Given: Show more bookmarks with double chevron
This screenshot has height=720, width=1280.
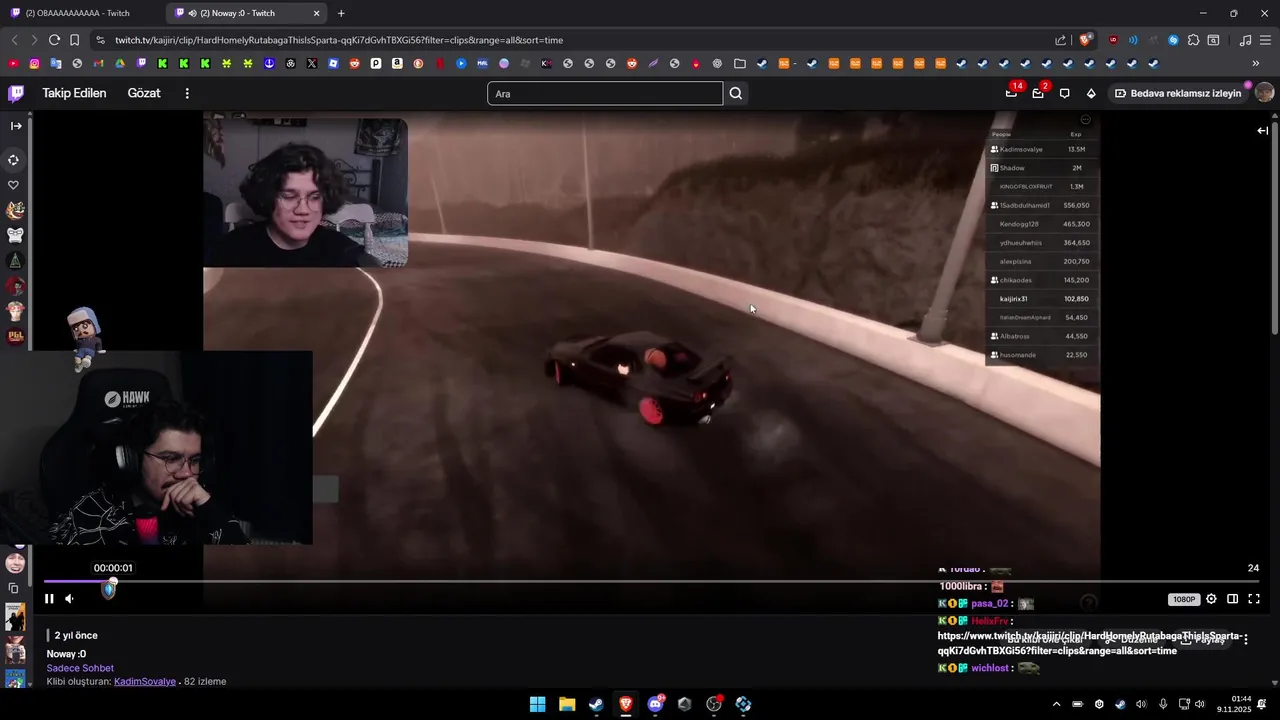Looking at the screenshot, I should [1255, 63].
